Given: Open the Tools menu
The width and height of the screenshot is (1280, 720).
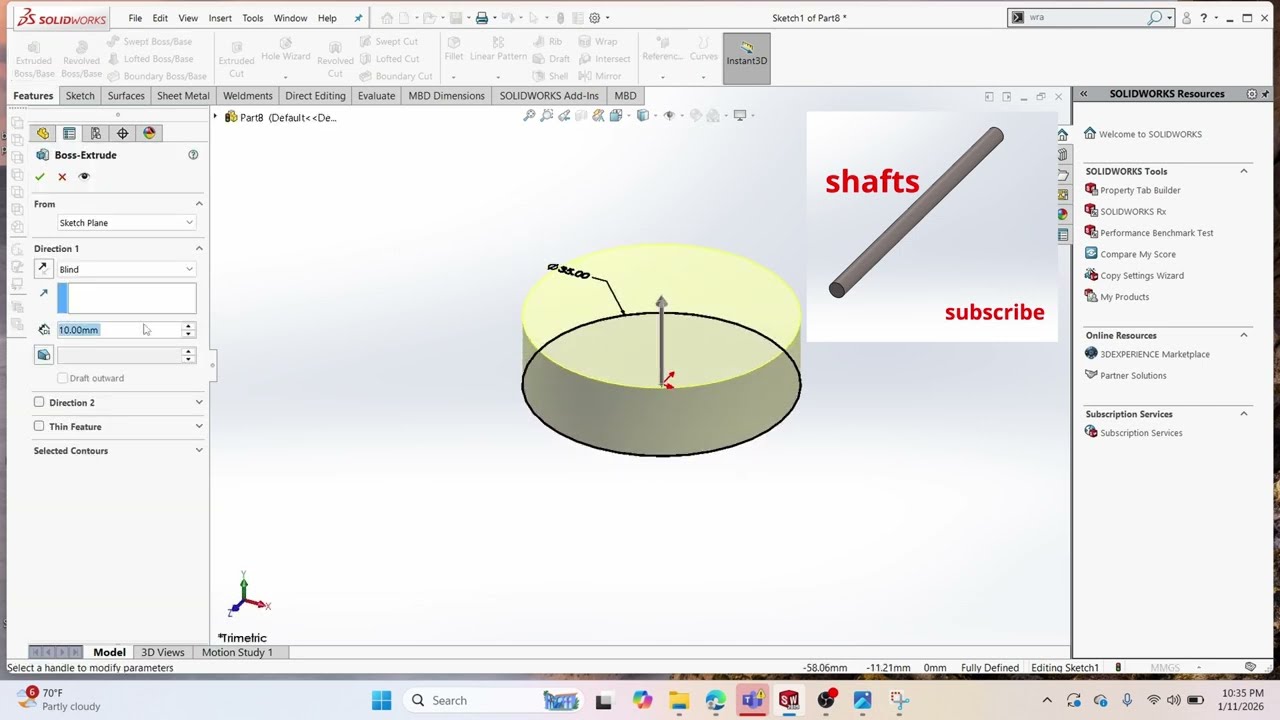Looking at the screenshot, I should click(252, 18).
